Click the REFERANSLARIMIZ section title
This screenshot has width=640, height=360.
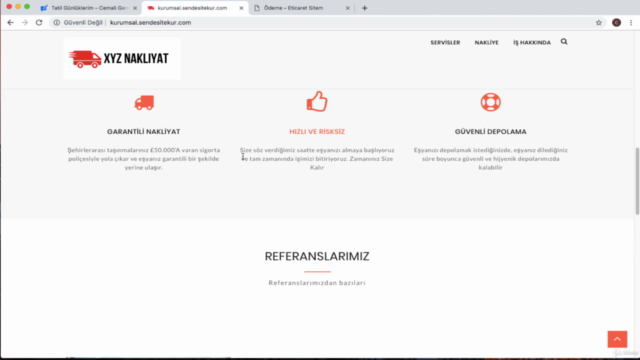click(x=317, y=256)
